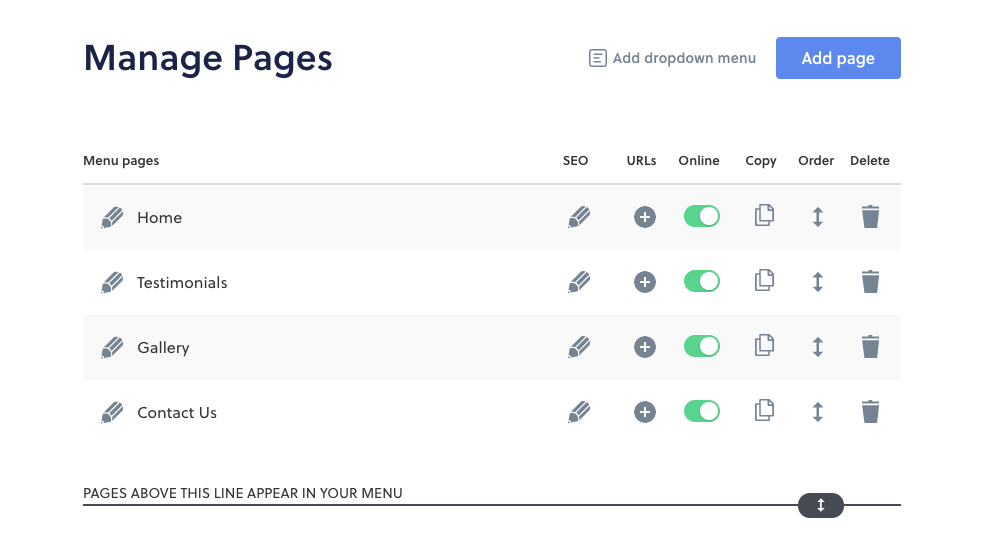Image resolution: width=995 pixels, height=538 pixels.
Task: Click the Add page button
Action: coord(838,58)
